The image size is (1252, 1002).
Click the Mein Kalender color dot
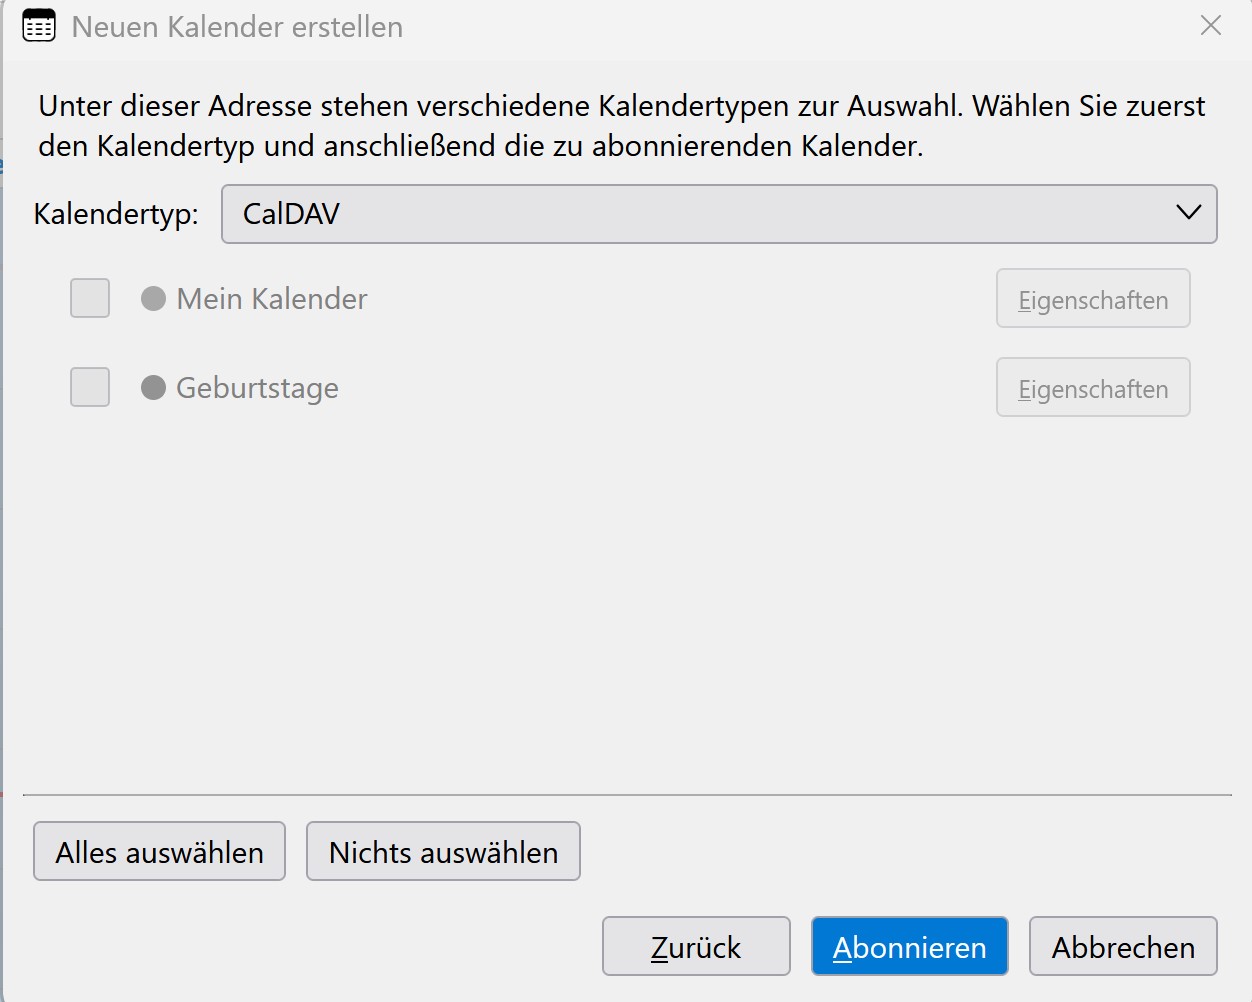coord(153,298)
